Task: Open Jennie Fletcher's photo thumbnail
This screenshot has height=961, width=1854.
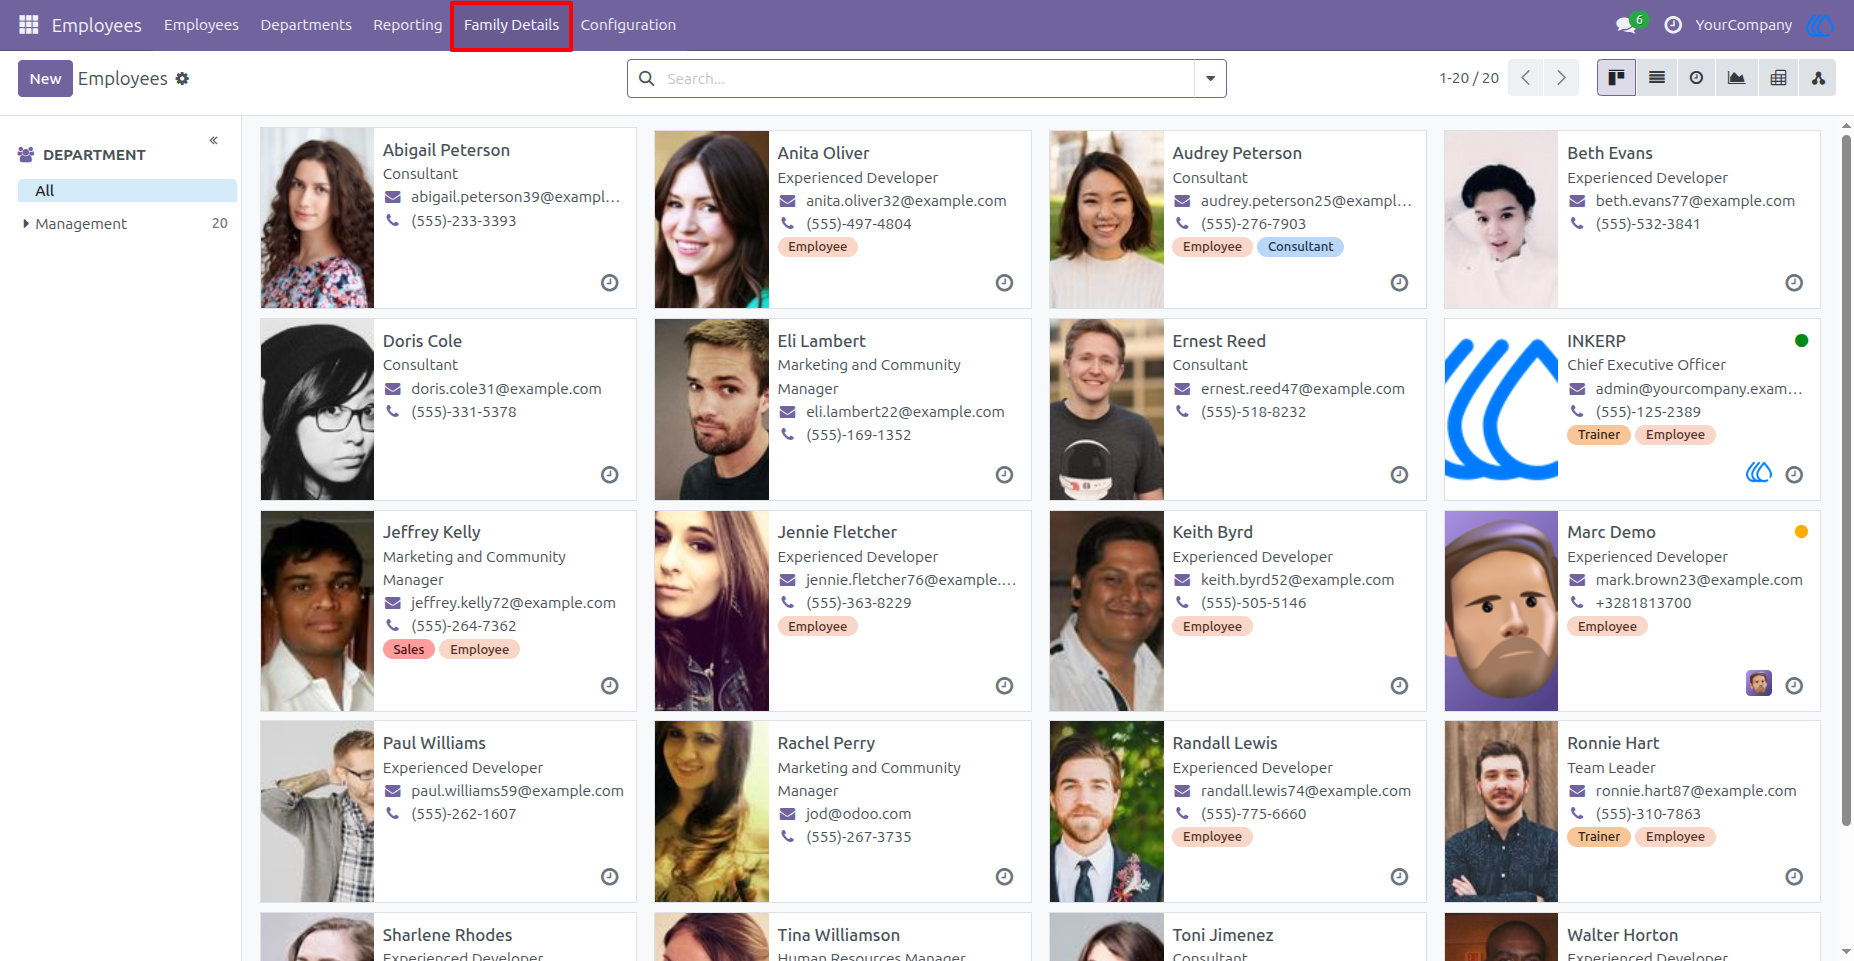Action: [712, 611]
